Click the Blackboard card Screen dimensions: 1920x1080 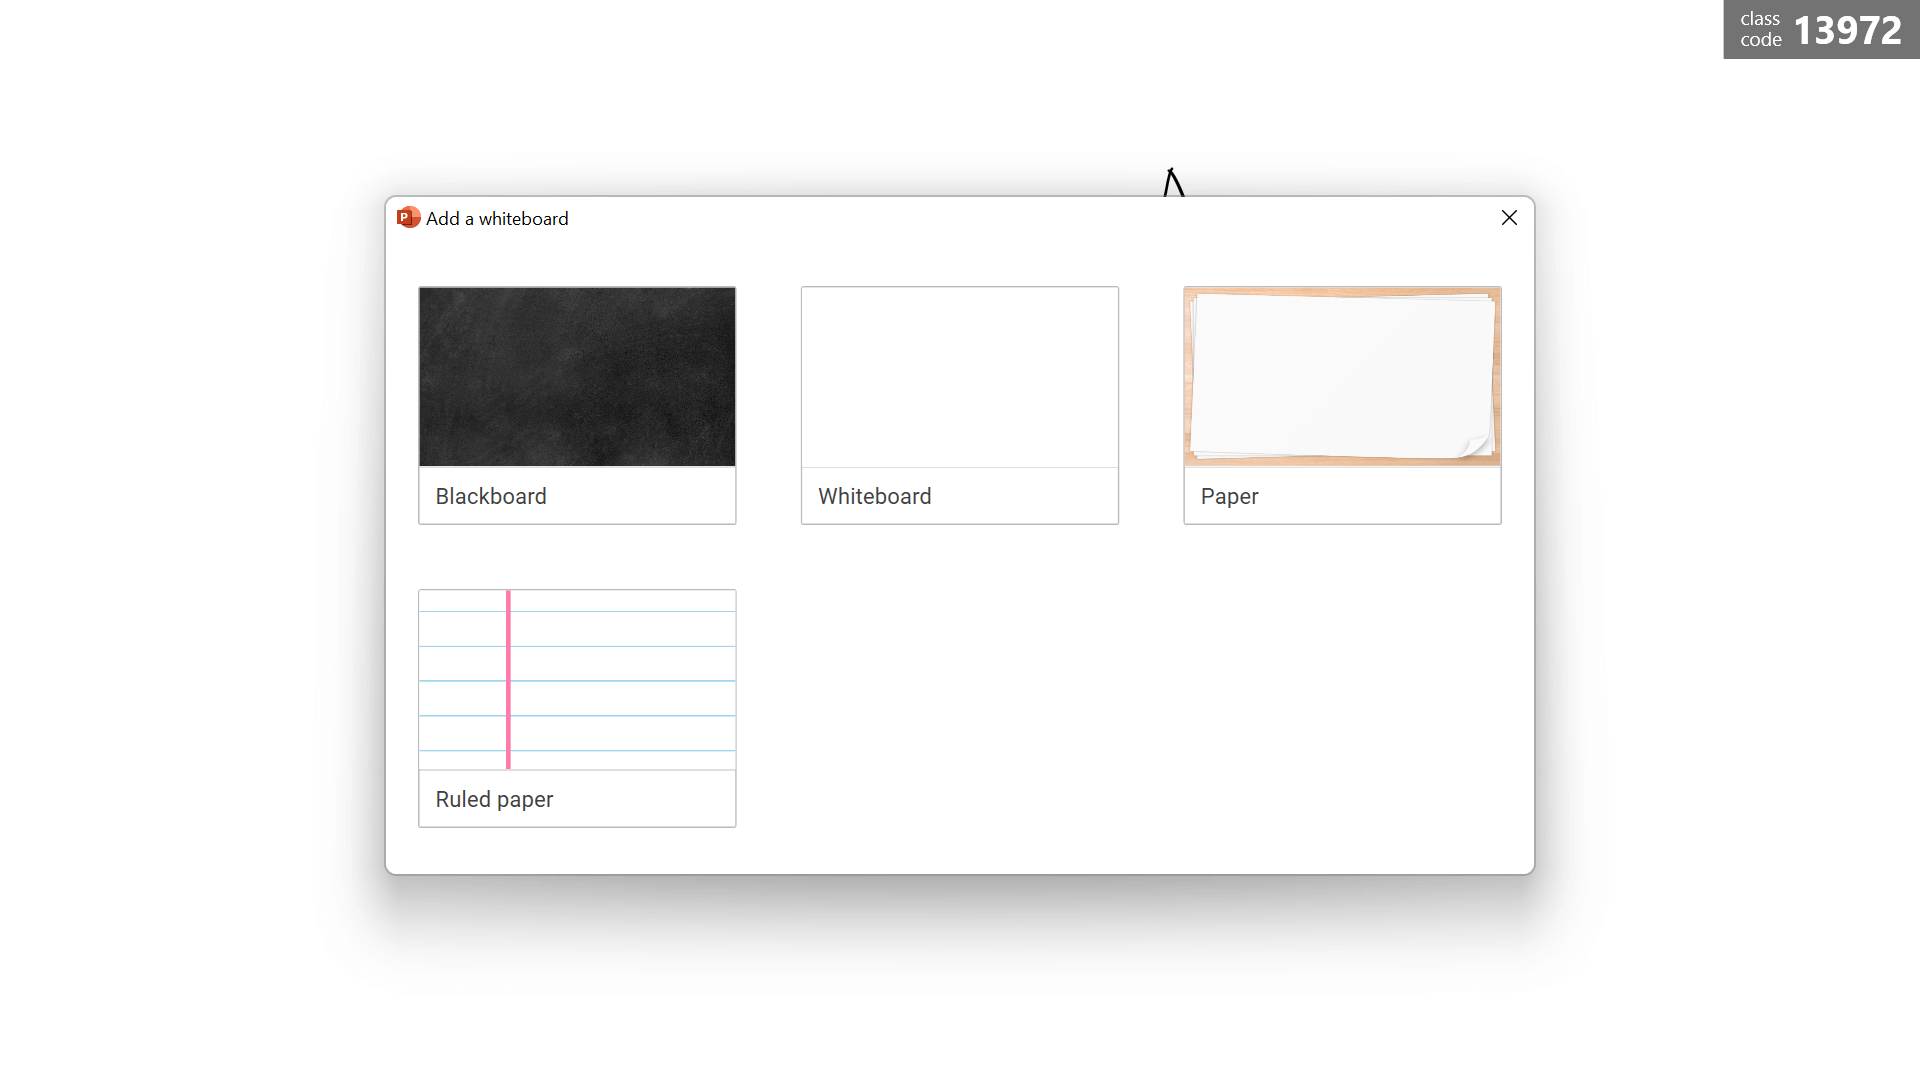click(x=577, y=405)
